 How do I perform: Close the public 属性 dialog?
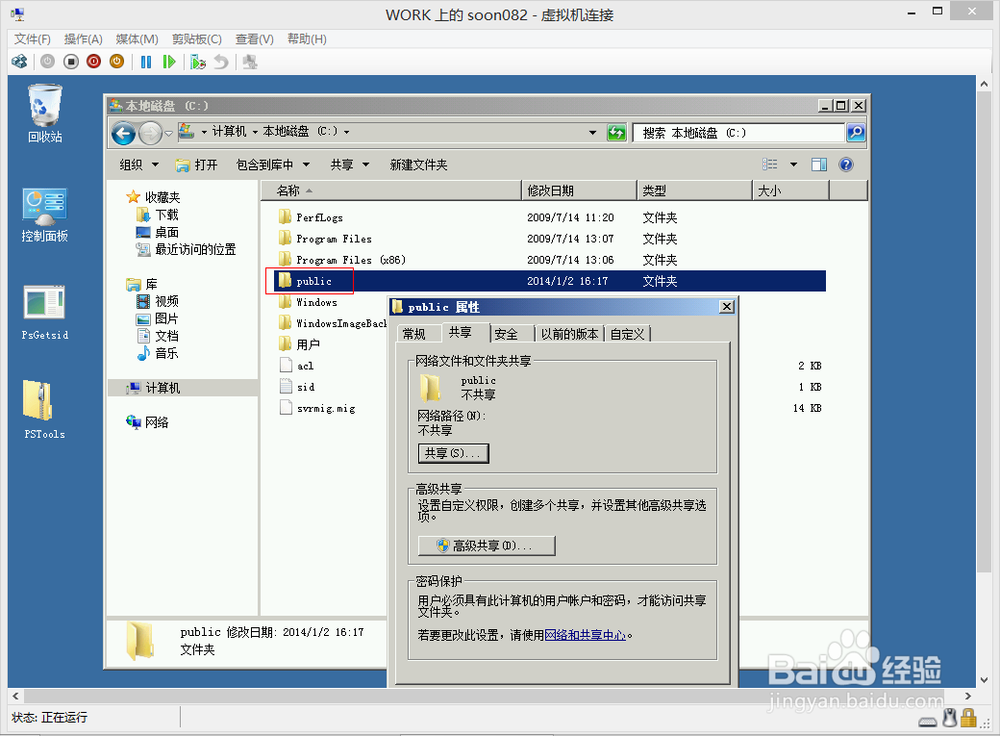726,307
